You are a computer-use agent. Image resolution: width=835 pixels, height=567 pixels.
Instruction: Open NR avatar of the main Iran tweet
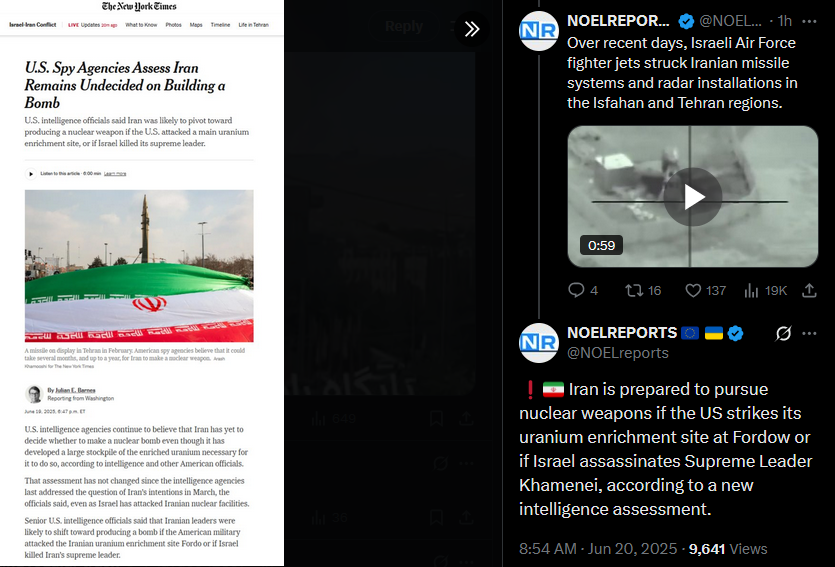pyautogui.click(x=539, y=343)
